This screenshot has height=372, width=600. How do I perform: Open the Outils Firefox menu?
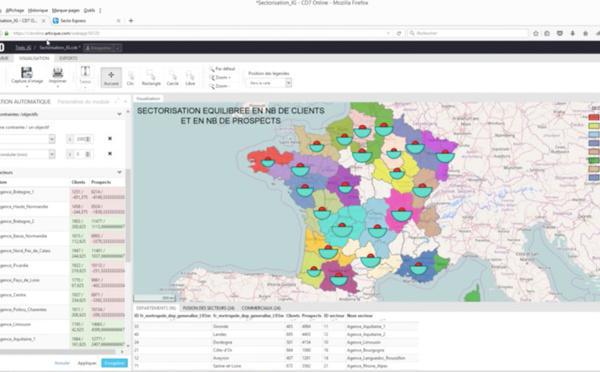point(89,10)
